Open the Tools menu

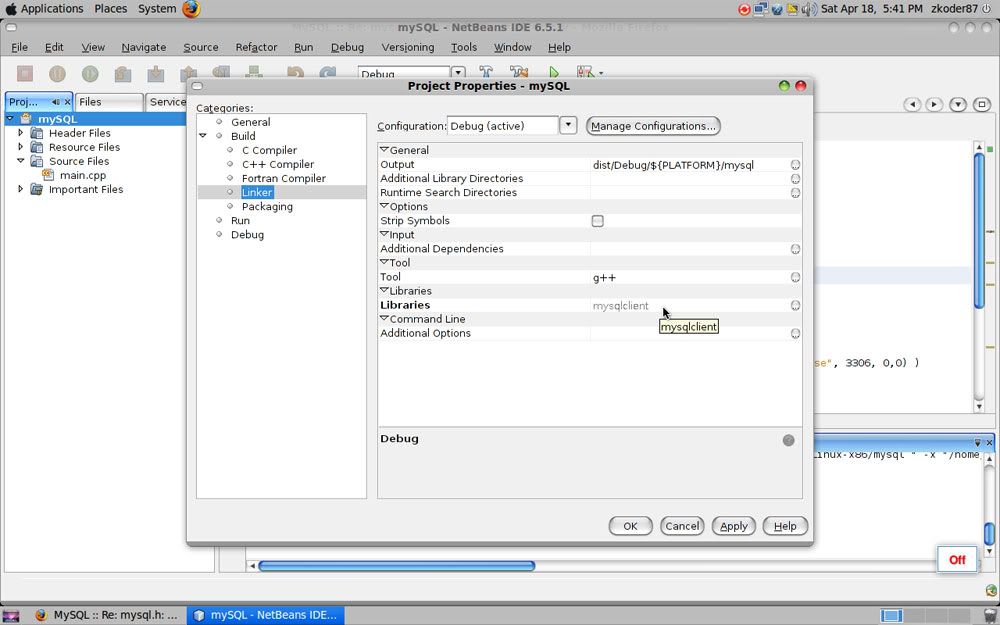[464, 47]
